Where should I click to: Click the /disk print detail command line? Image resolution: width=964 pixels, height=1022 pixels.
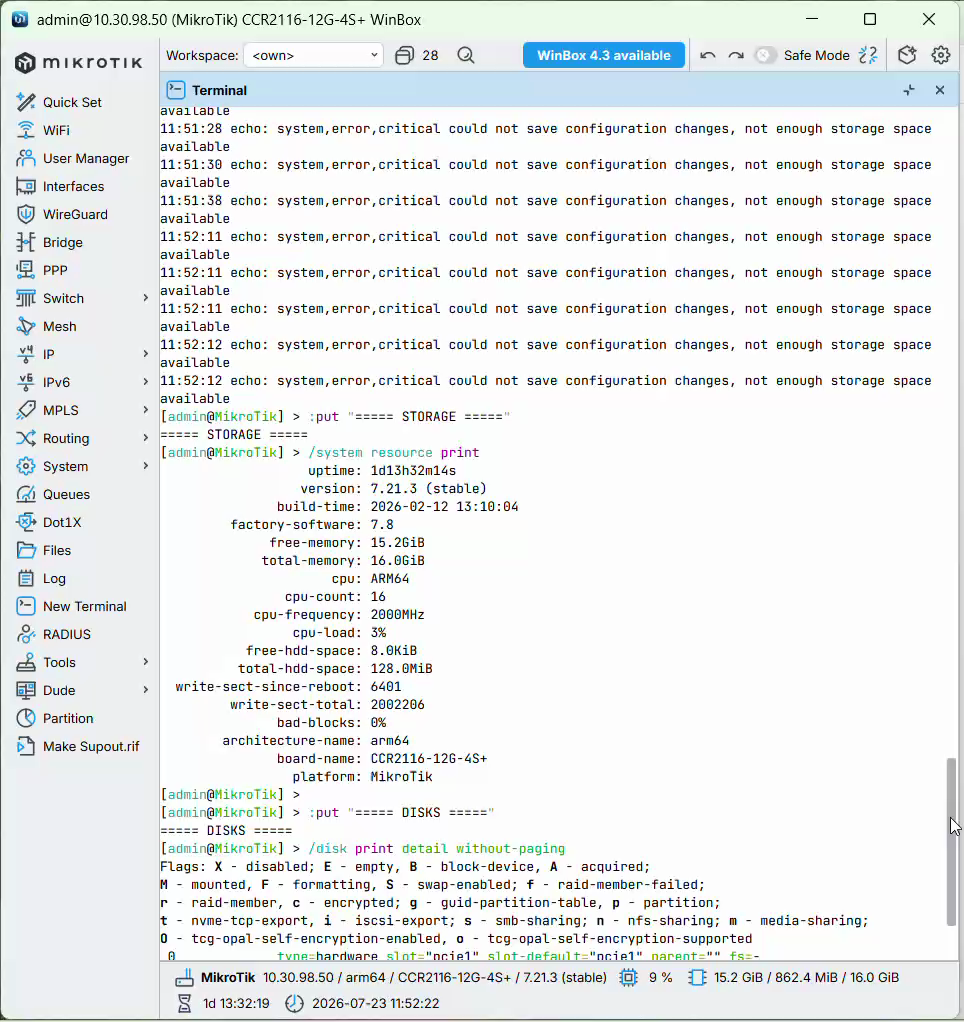tap(436, 849)
